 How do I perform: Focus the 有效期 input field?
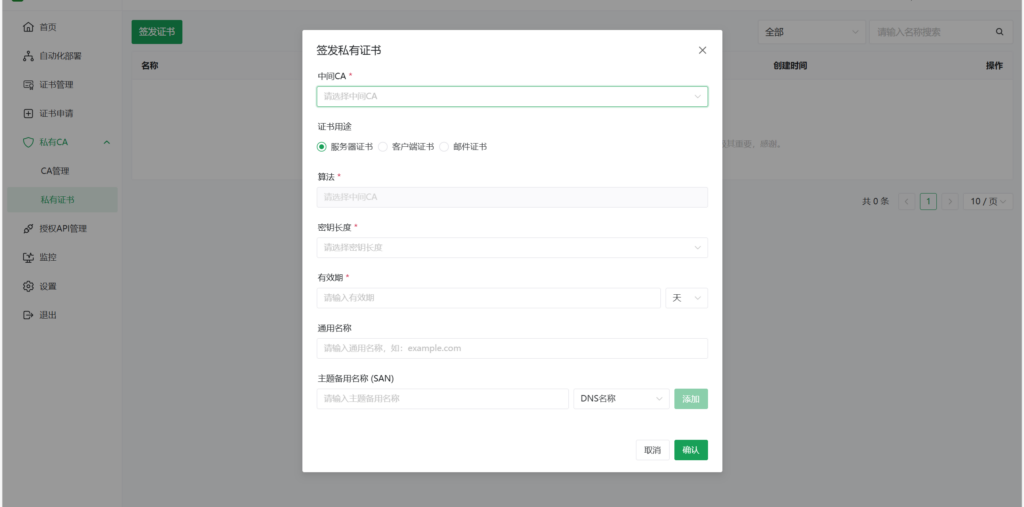coord(488,298)
